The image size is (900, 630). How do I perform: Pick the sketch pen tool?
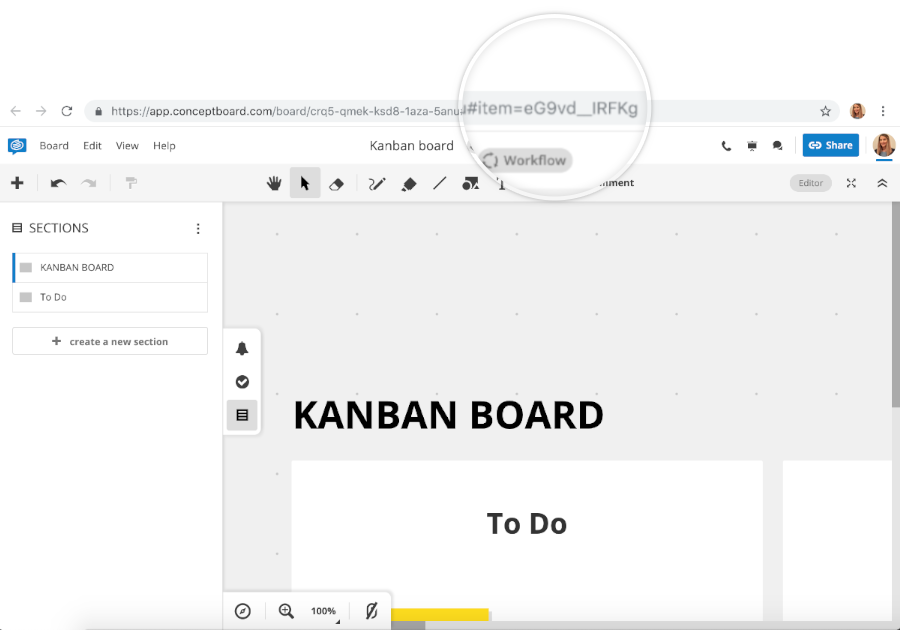click(376, 183)
